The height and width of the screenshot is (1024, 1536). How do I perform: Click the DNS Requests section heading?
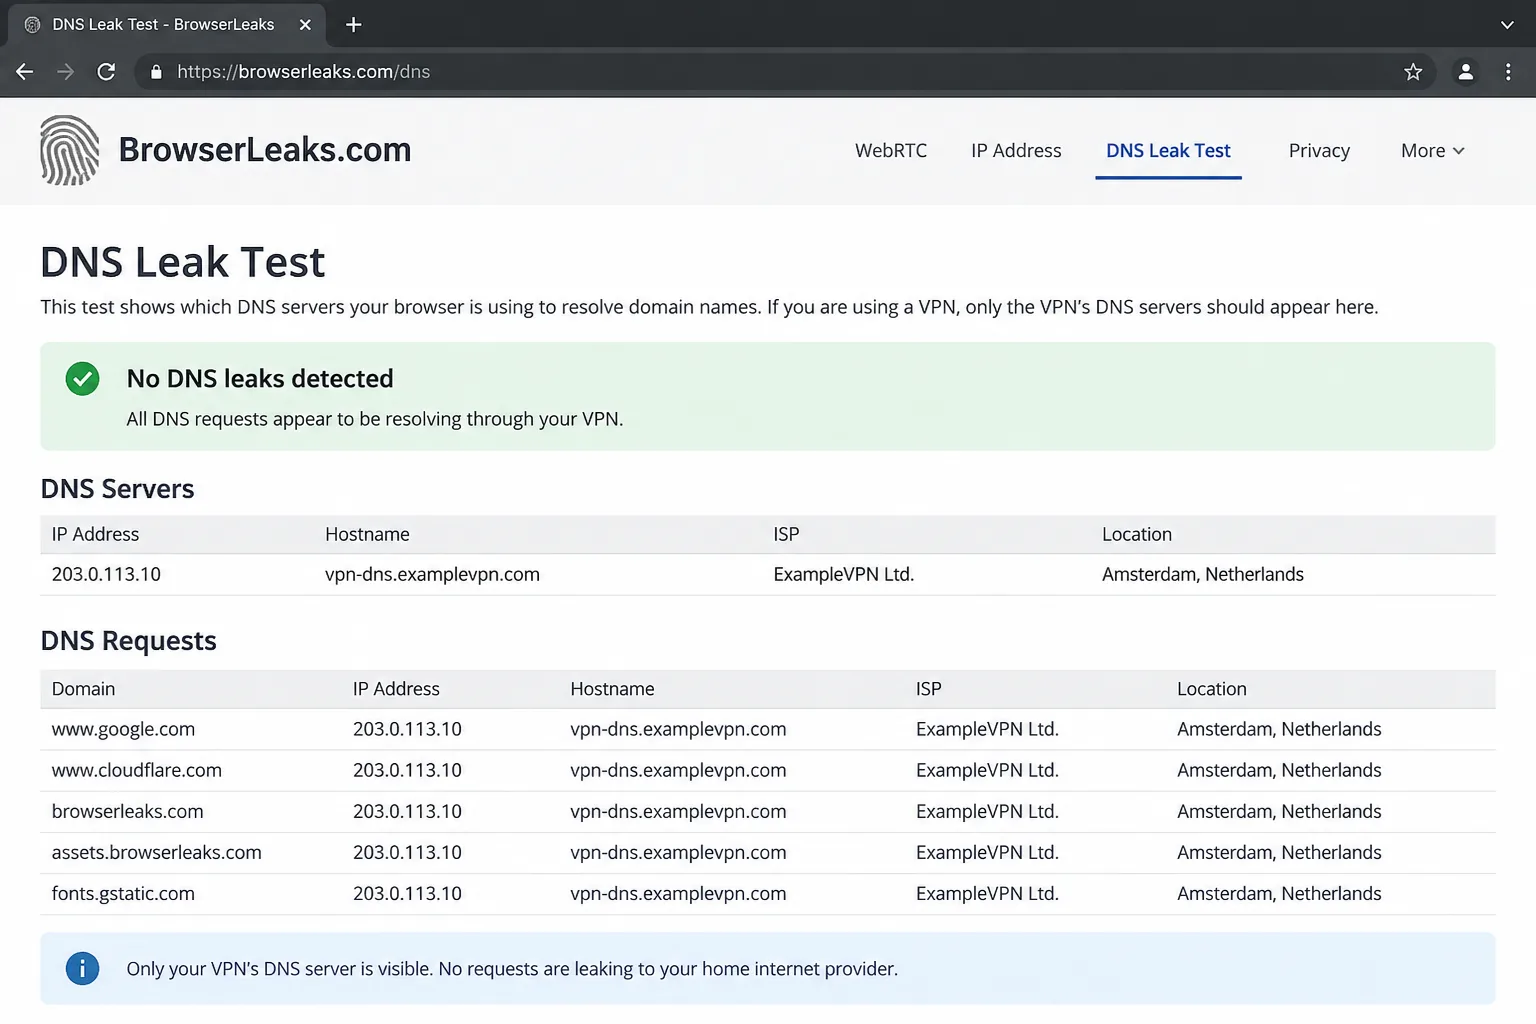pos(128,640)
